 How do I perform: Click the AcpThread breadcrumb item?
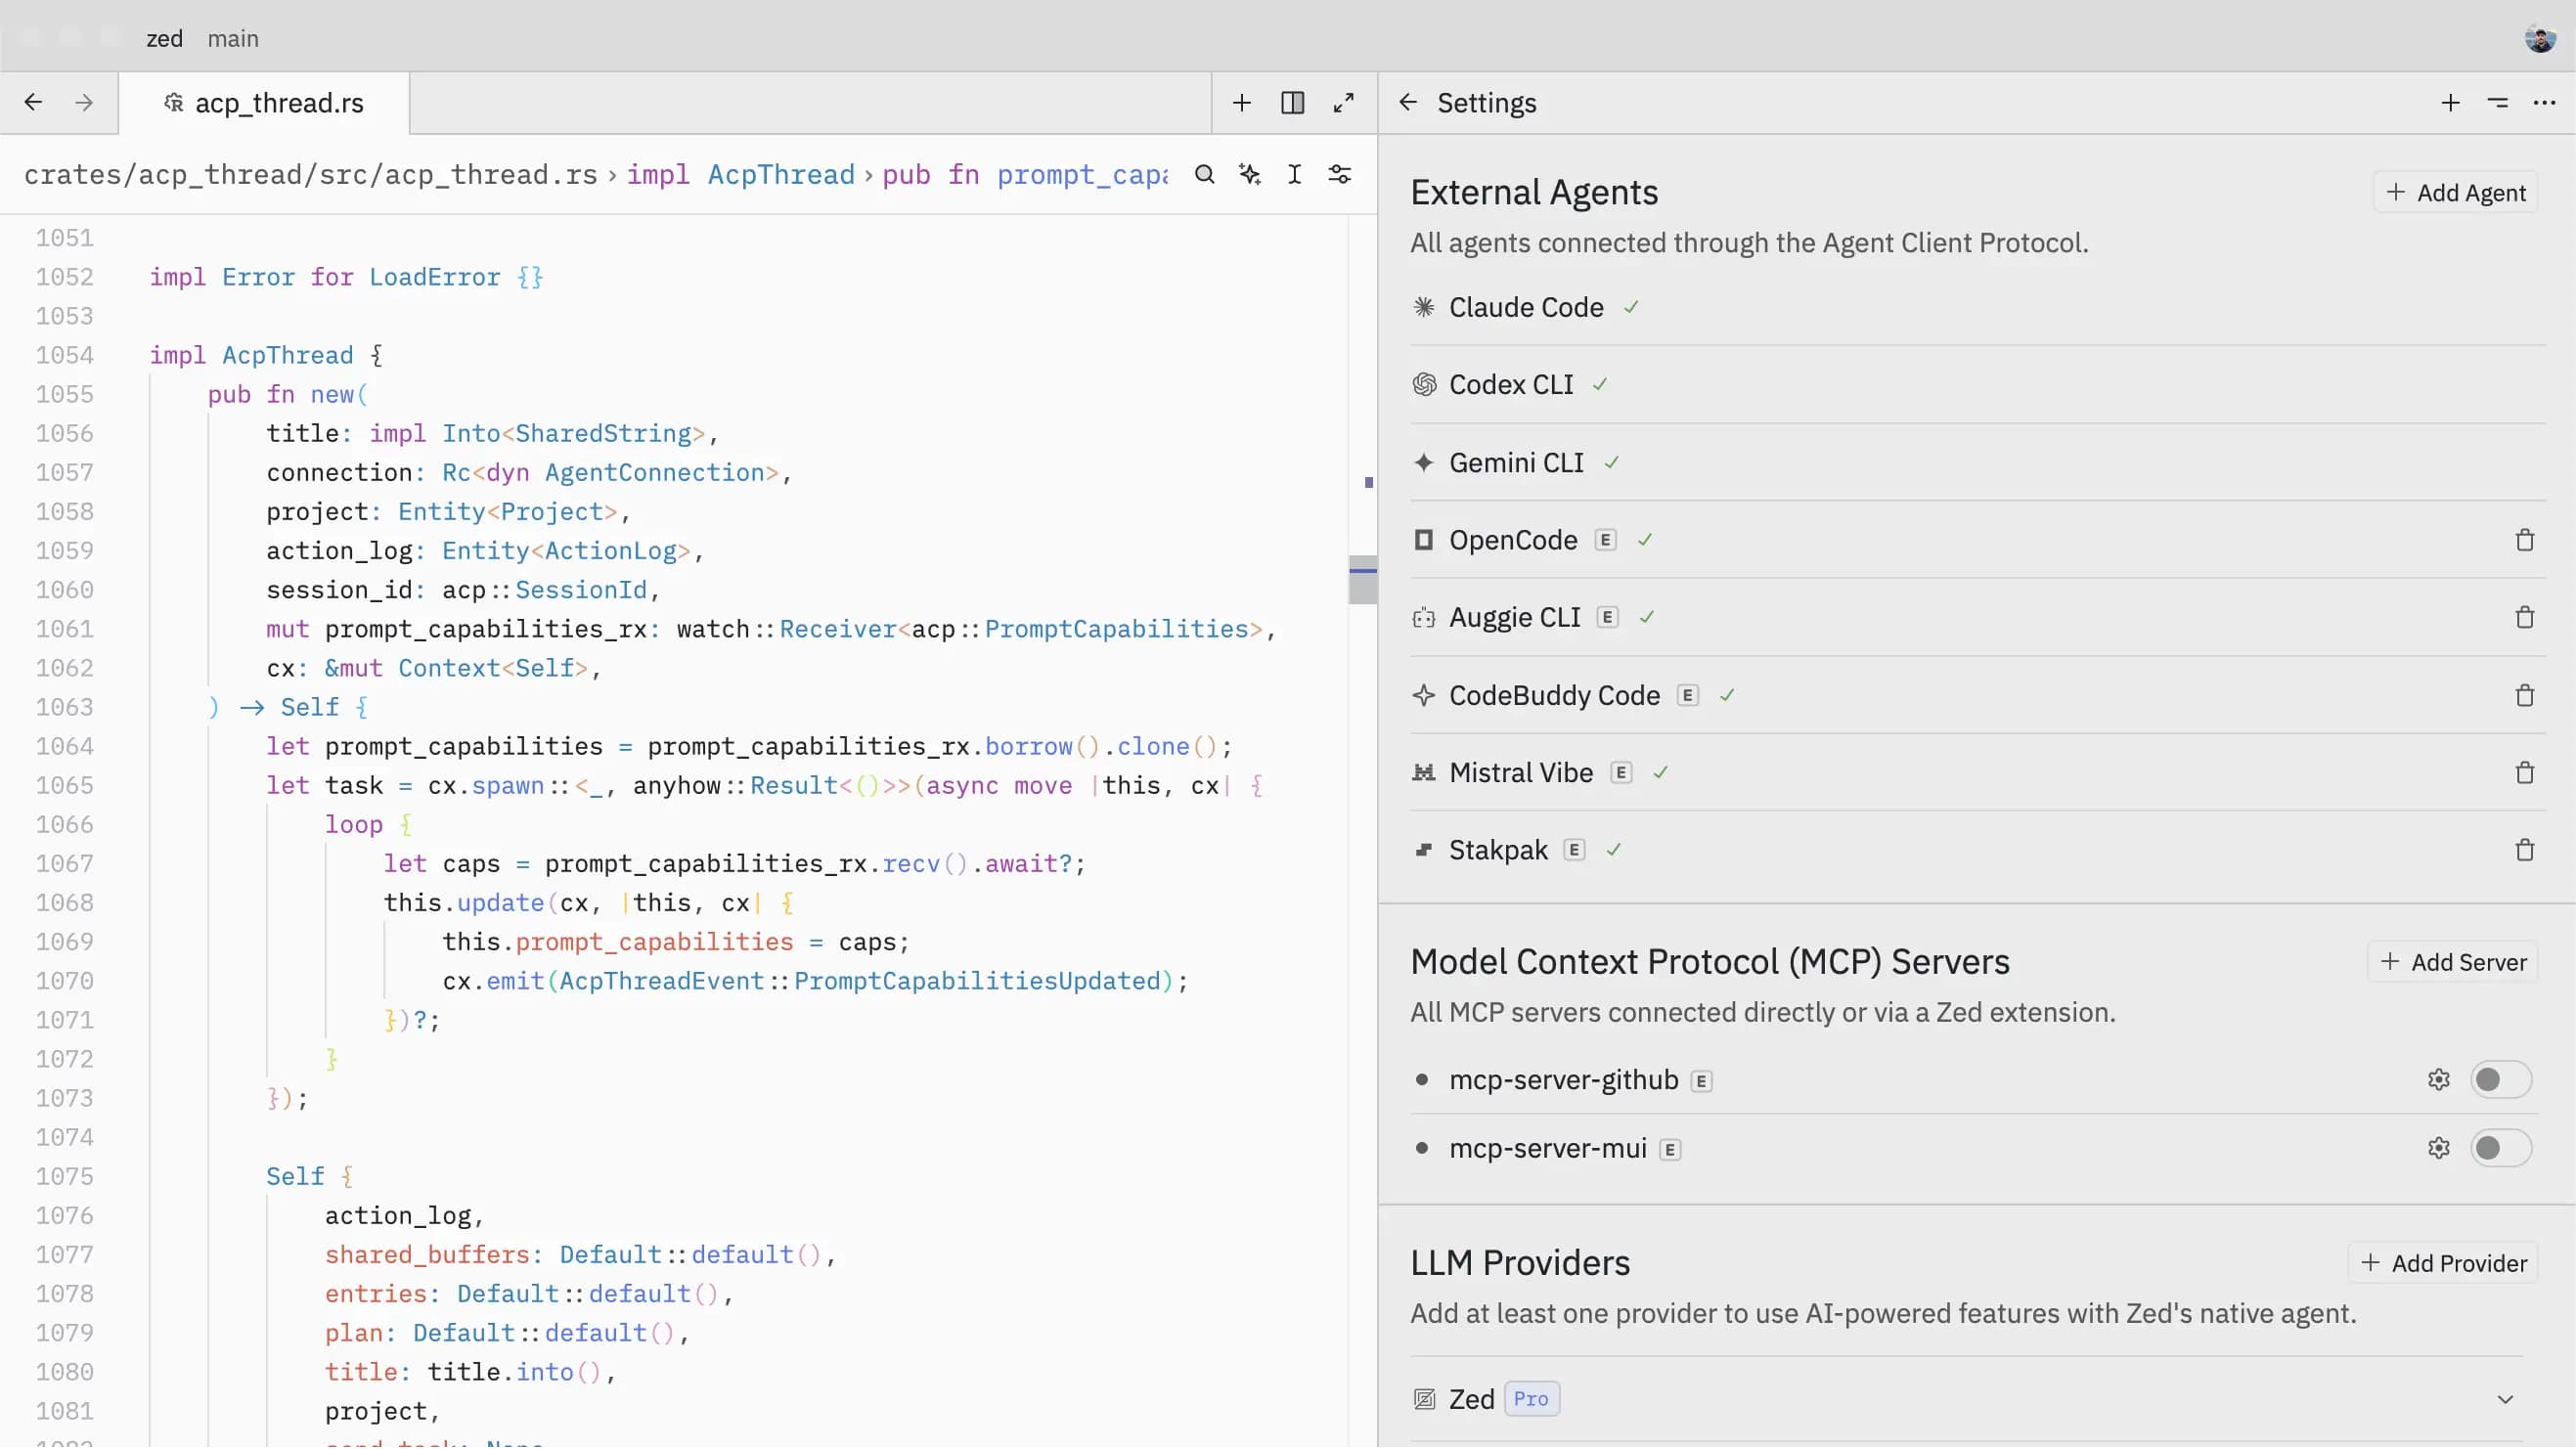[x=781, y=175]
